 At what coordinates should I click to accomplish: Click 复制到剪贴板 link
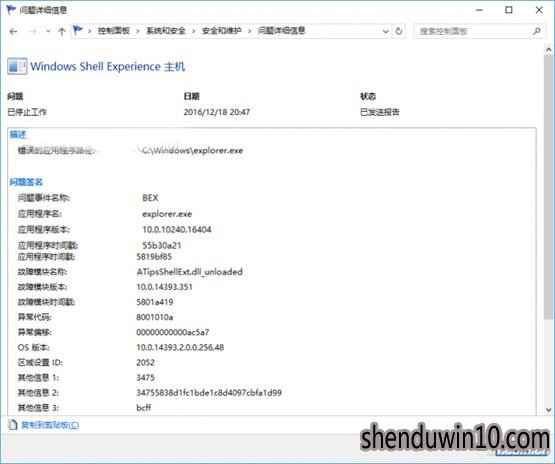(50, 425)
